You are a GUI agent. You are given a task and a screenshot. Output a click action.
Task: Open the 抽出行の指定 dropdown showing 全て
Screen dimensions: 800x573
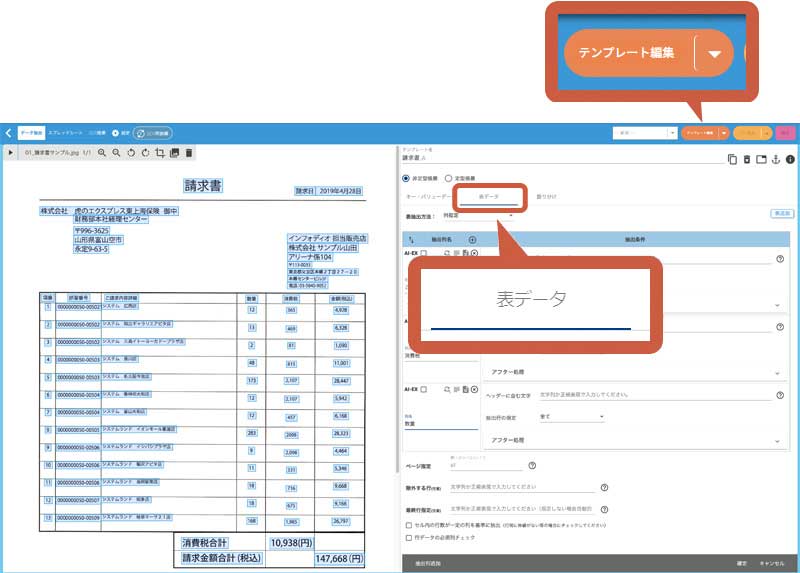click(x=571, y=417)
